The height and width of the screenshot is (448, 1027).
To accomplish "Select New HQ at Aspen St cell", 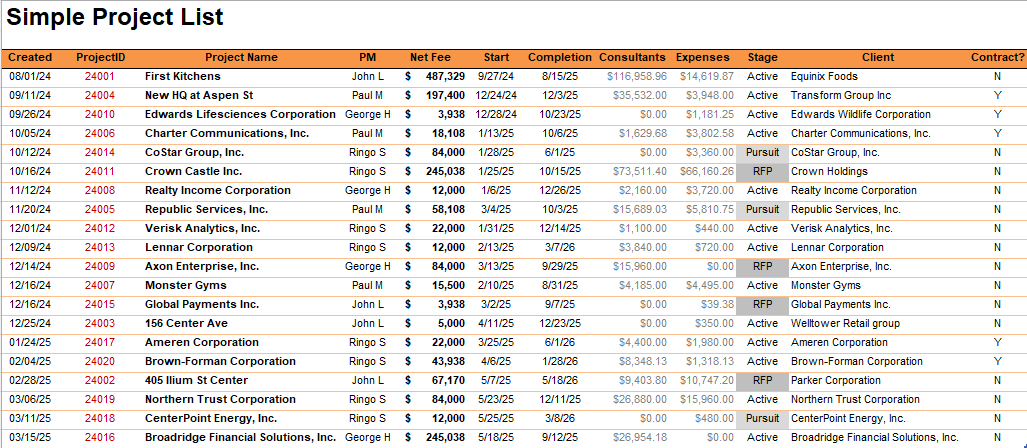I will (x=199, y=96).
